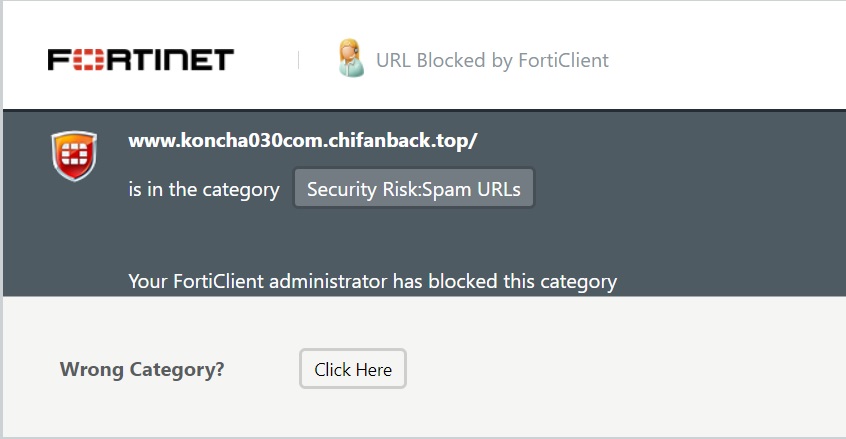The width and height of the screenshot is (846, 439).
Task: Click the 'is in the category' text
Action: click(204, 189)
